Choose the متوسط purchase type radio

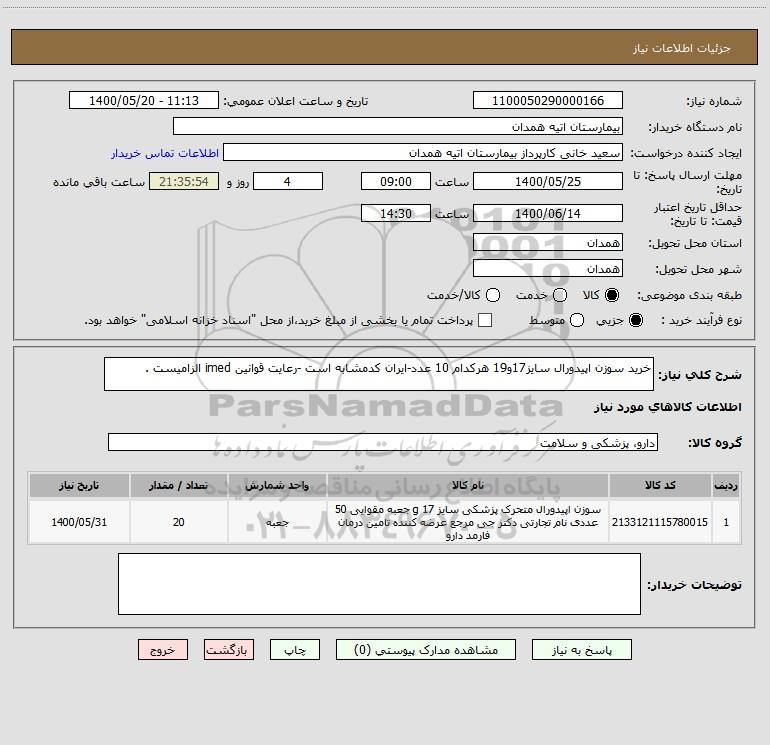pos(577,320)
